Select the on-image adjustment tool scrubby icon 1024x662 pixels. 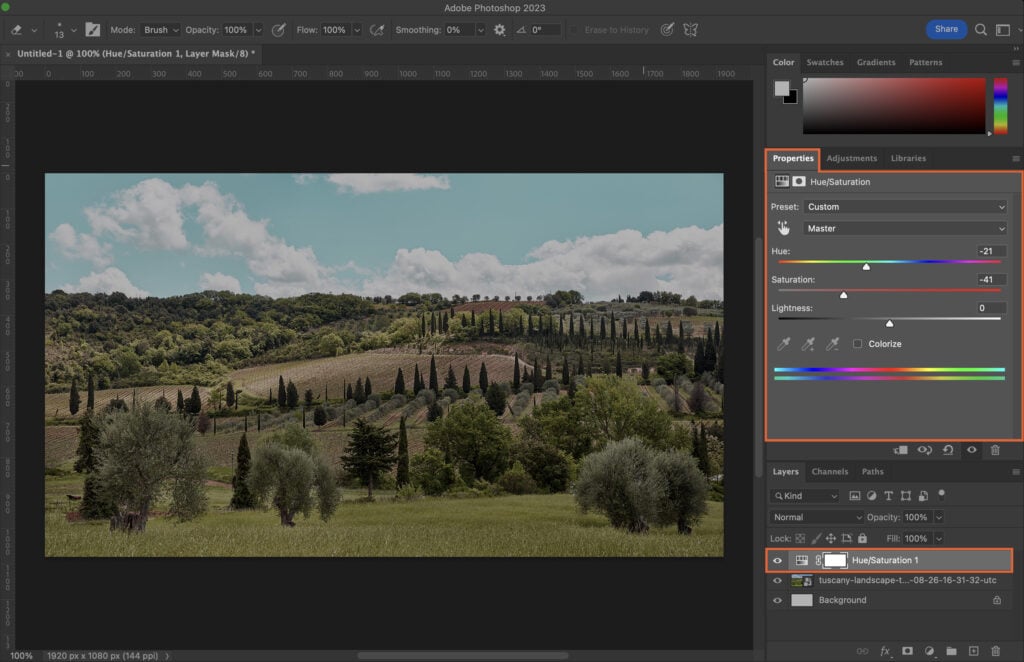(783, 228)
